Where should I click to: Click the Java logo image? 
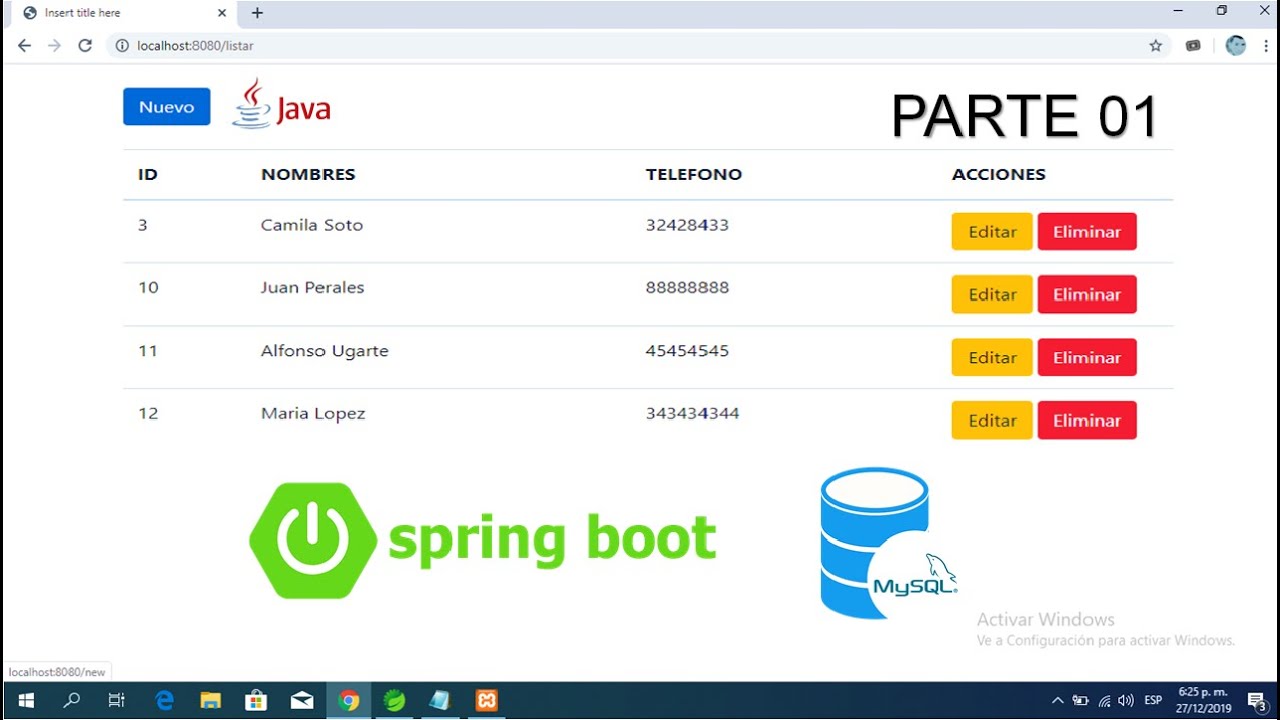point(281,104)
